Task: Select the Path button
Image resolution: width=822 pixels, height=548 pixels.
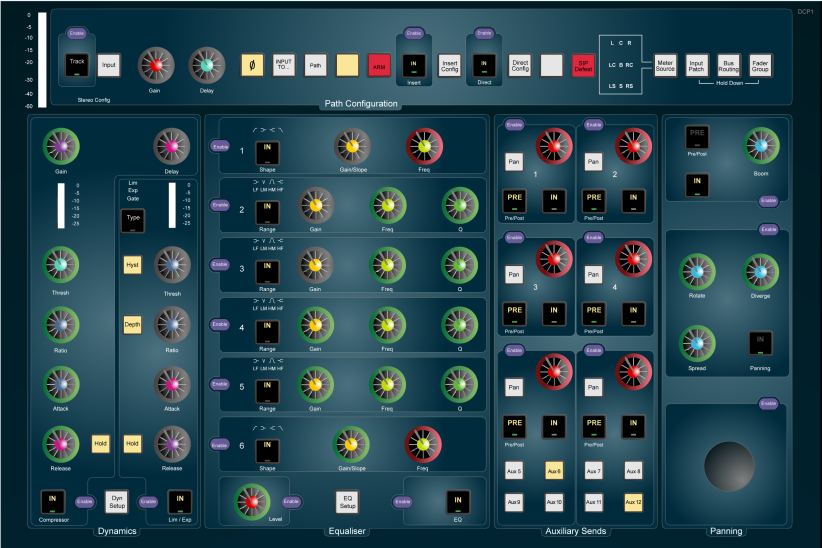Action: (315, 66)
